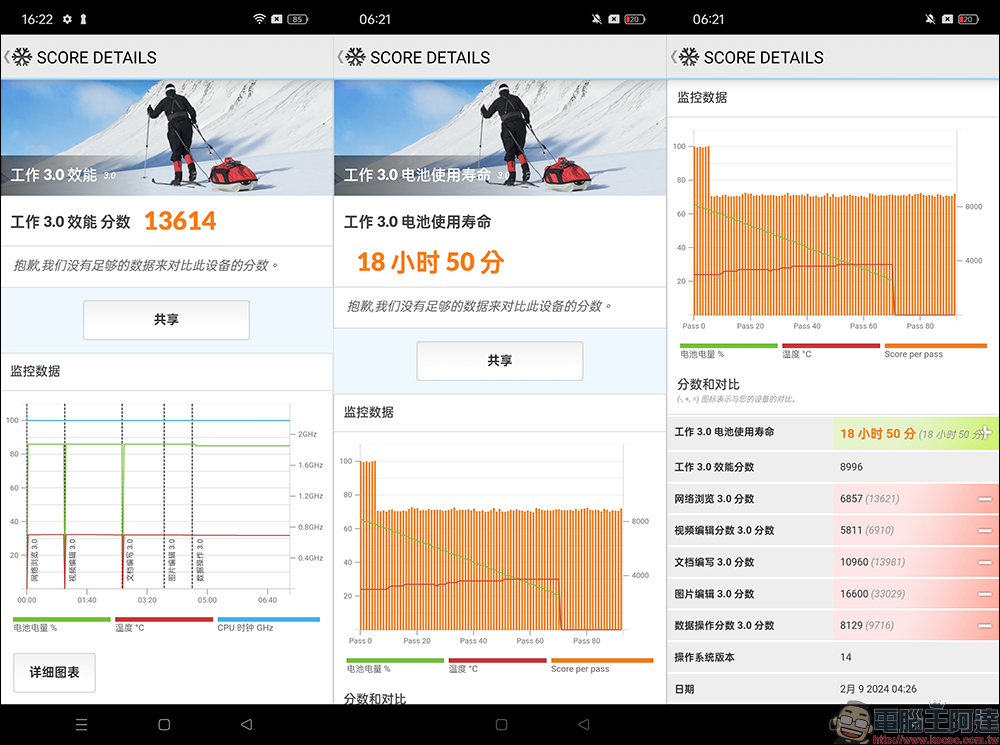Tap the back chevron in the right SCORE DETAILS header
1000x745 pixels.
673,57
